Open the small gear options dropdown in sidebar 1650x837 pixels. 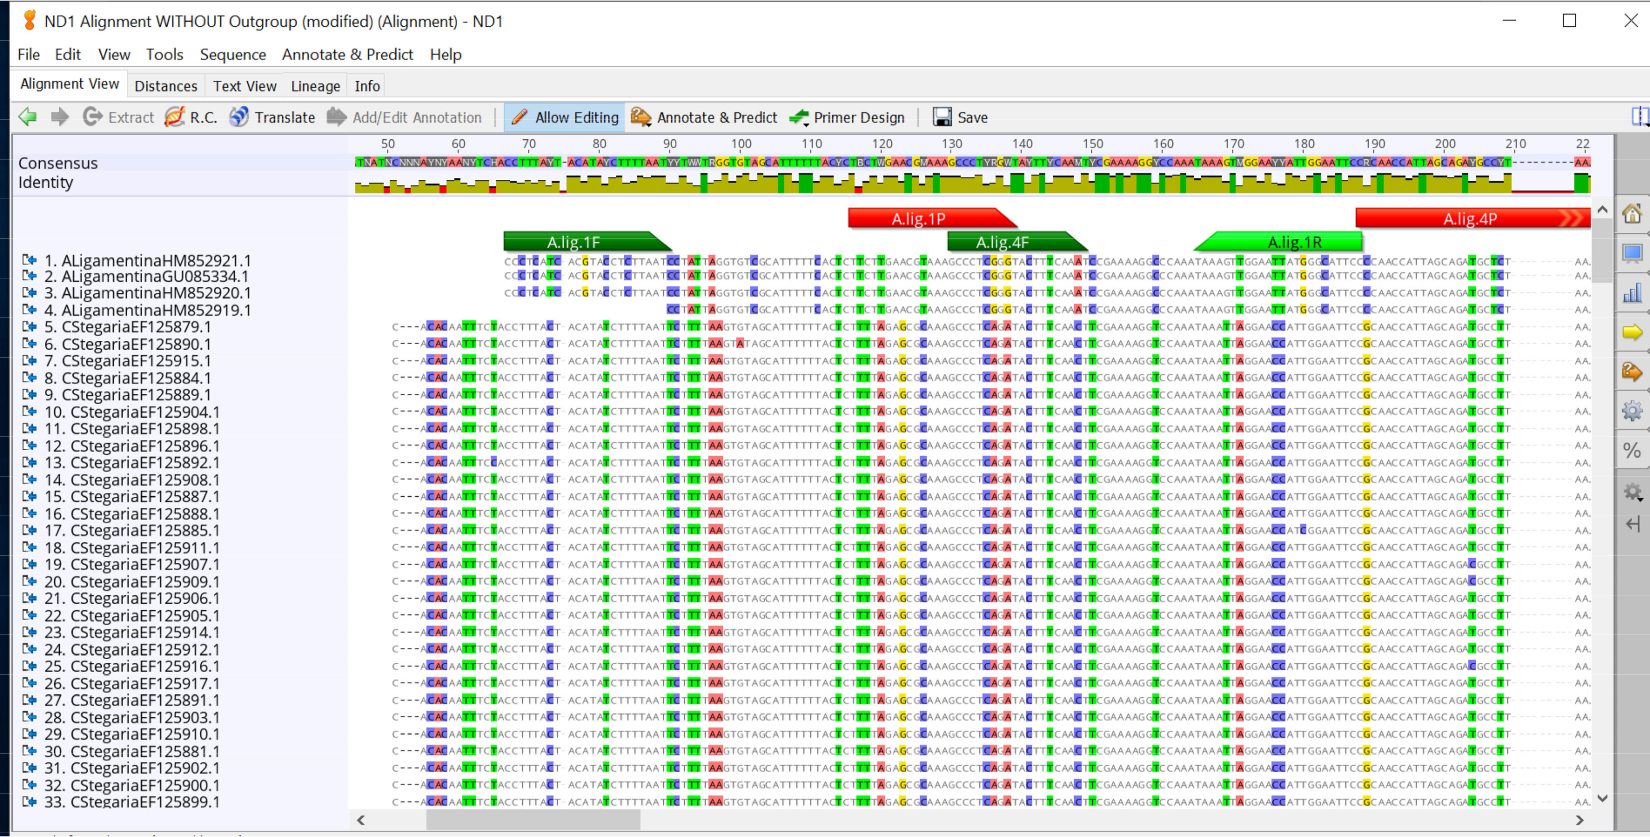click(1632, 492)
